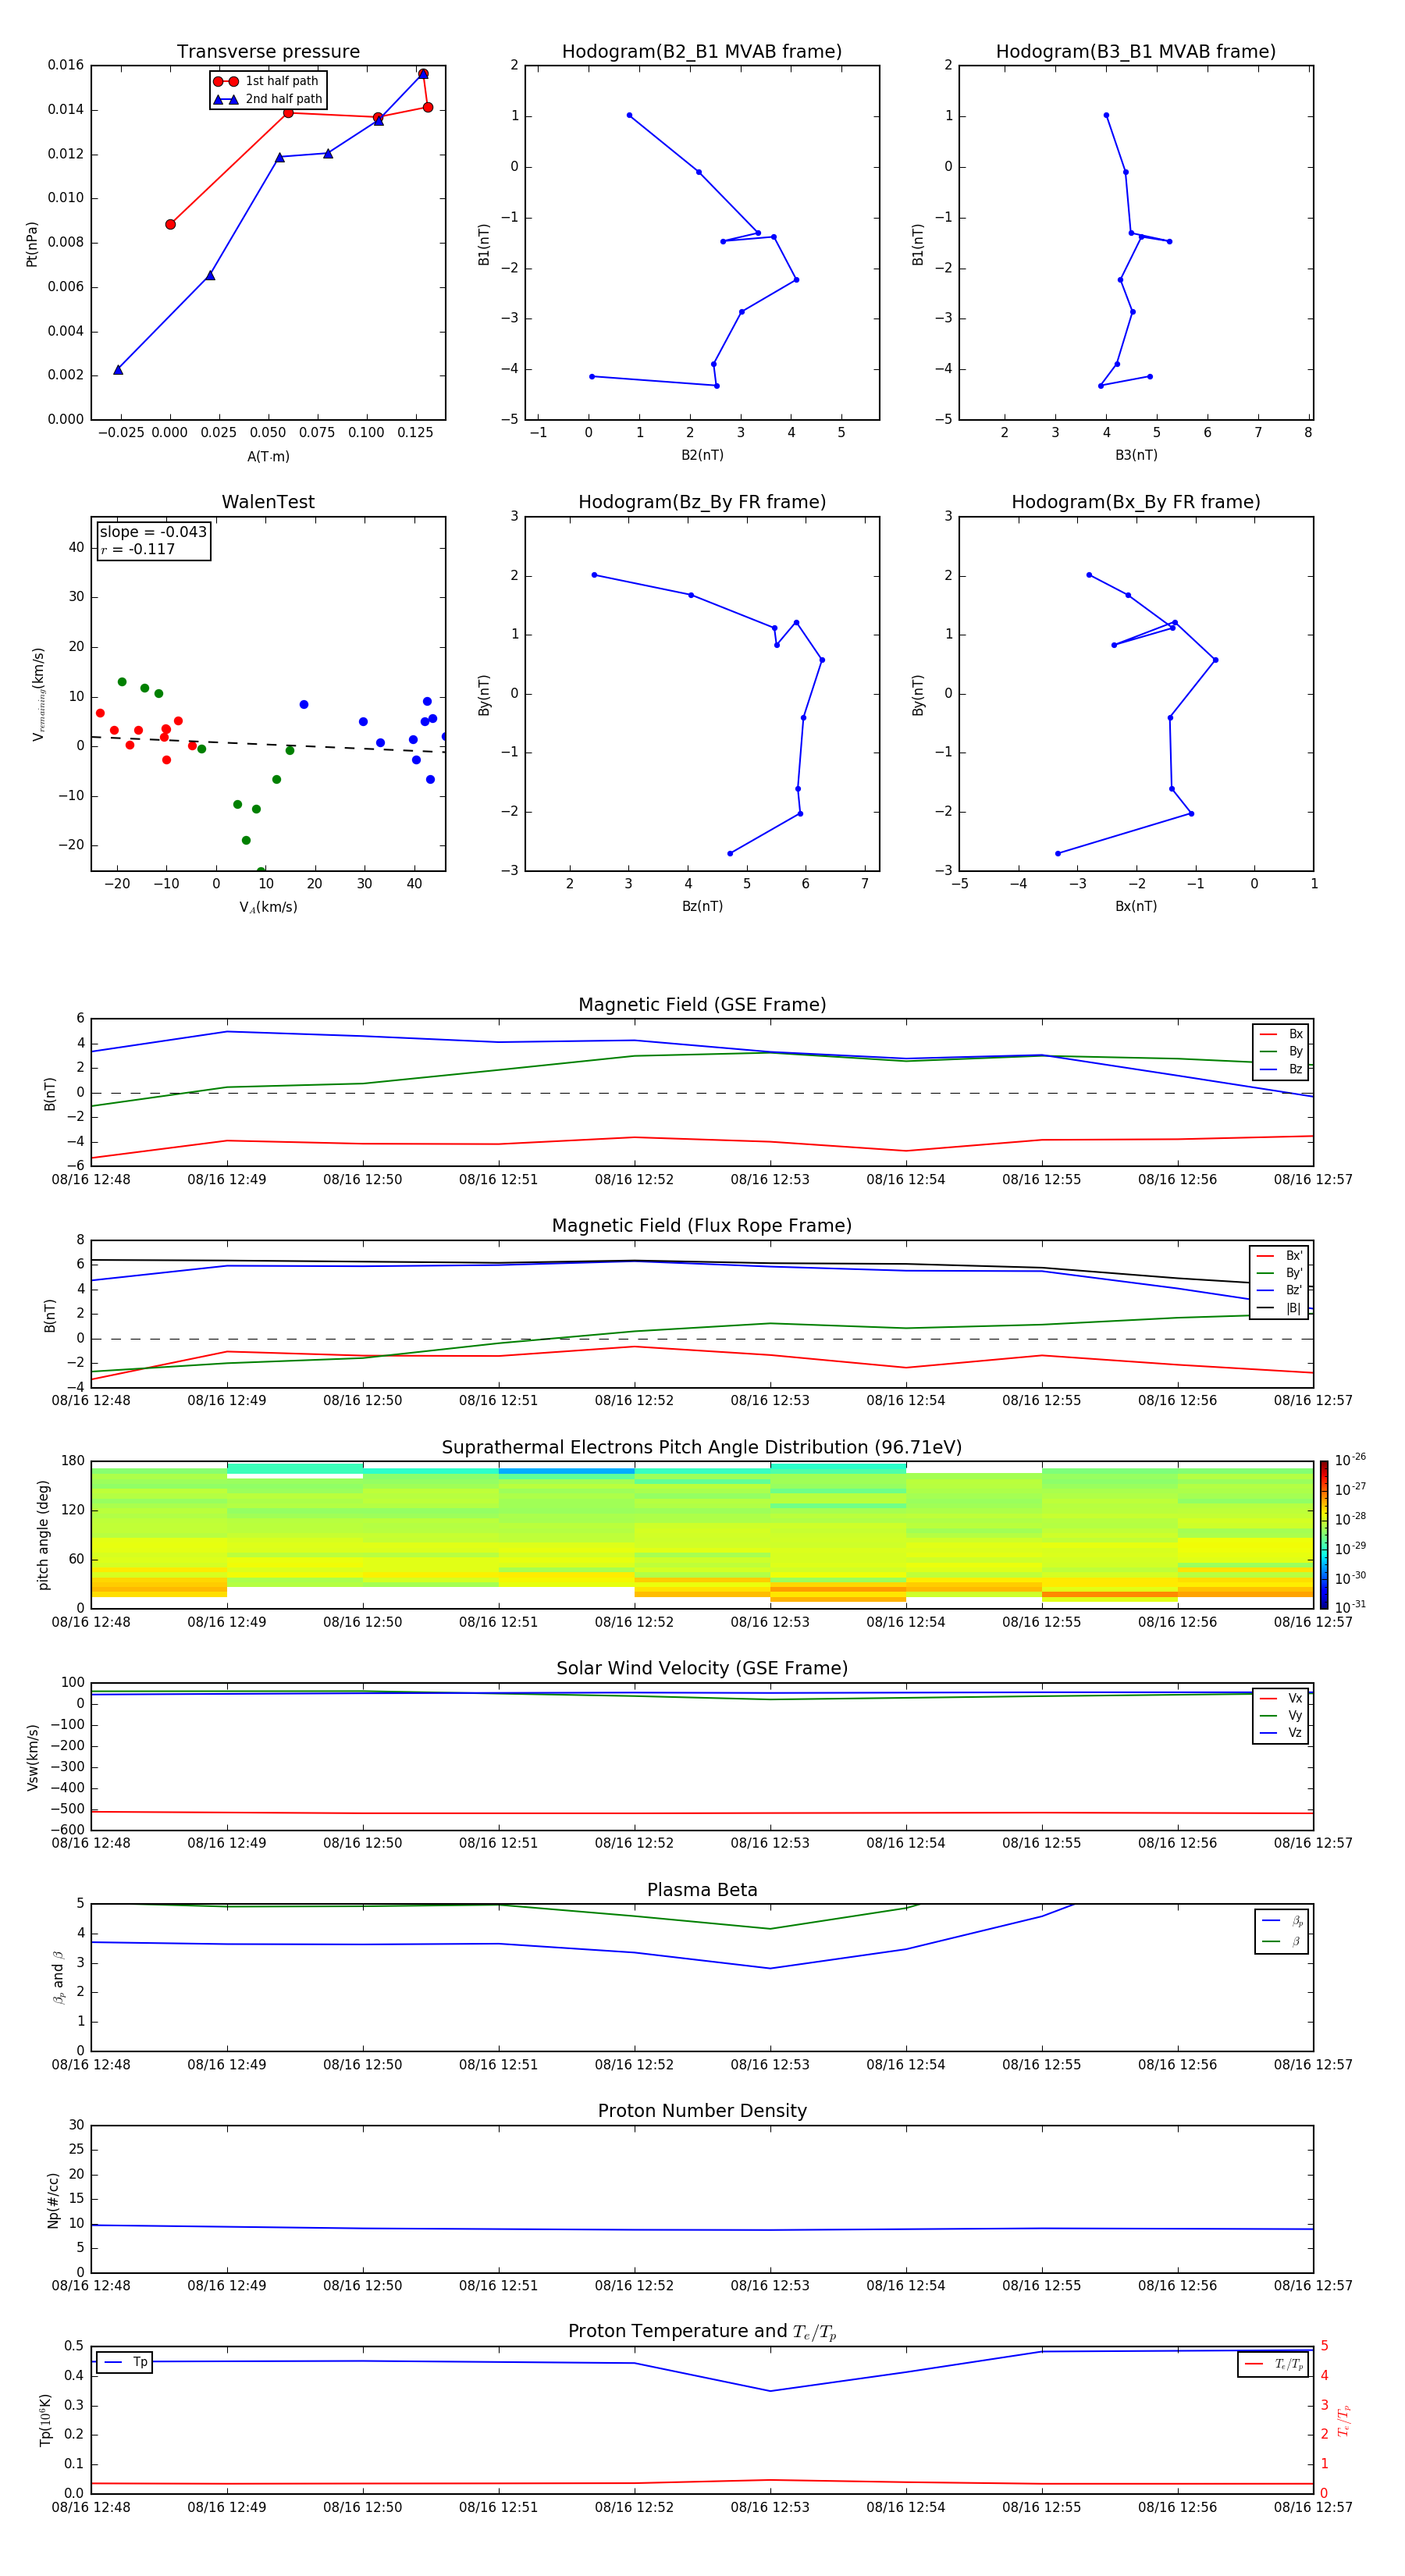Image resolution: width=1405 pixels, height=2576 pixels.
Task: Click the '08/16 12:52' tick under the GSE magnetic field plot
Action: pos(634,1180)
